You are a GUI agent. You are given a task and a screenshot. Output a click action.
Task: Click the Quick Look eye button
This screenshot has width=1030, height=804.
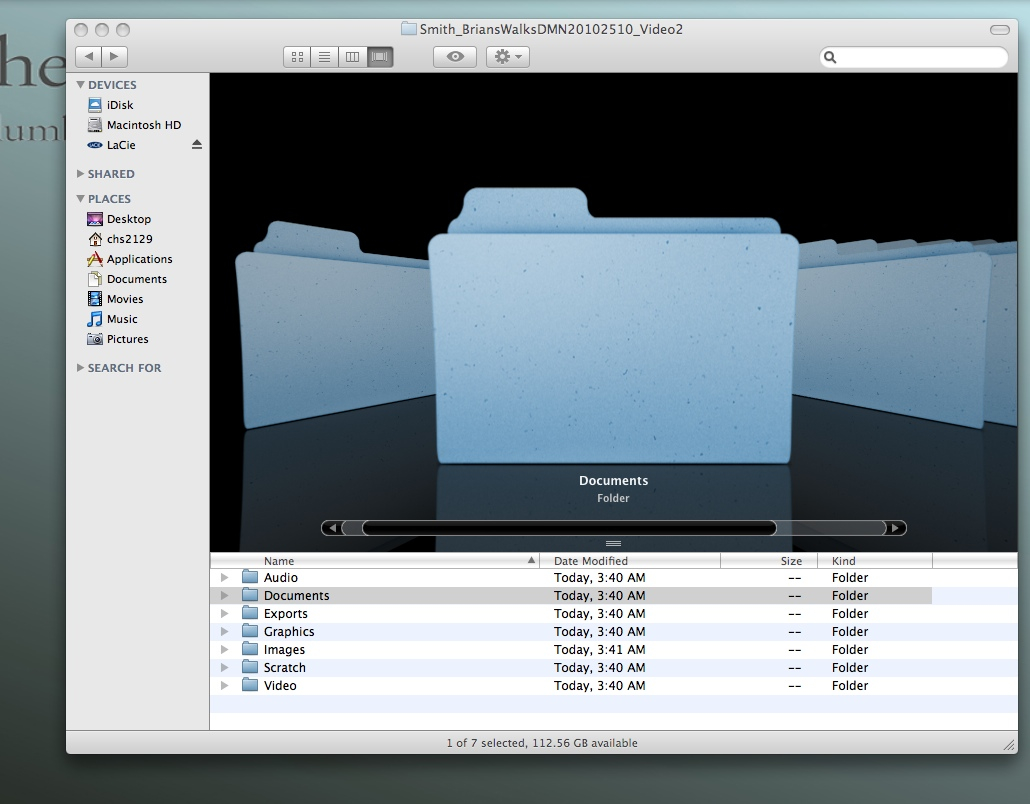(455, 57)
